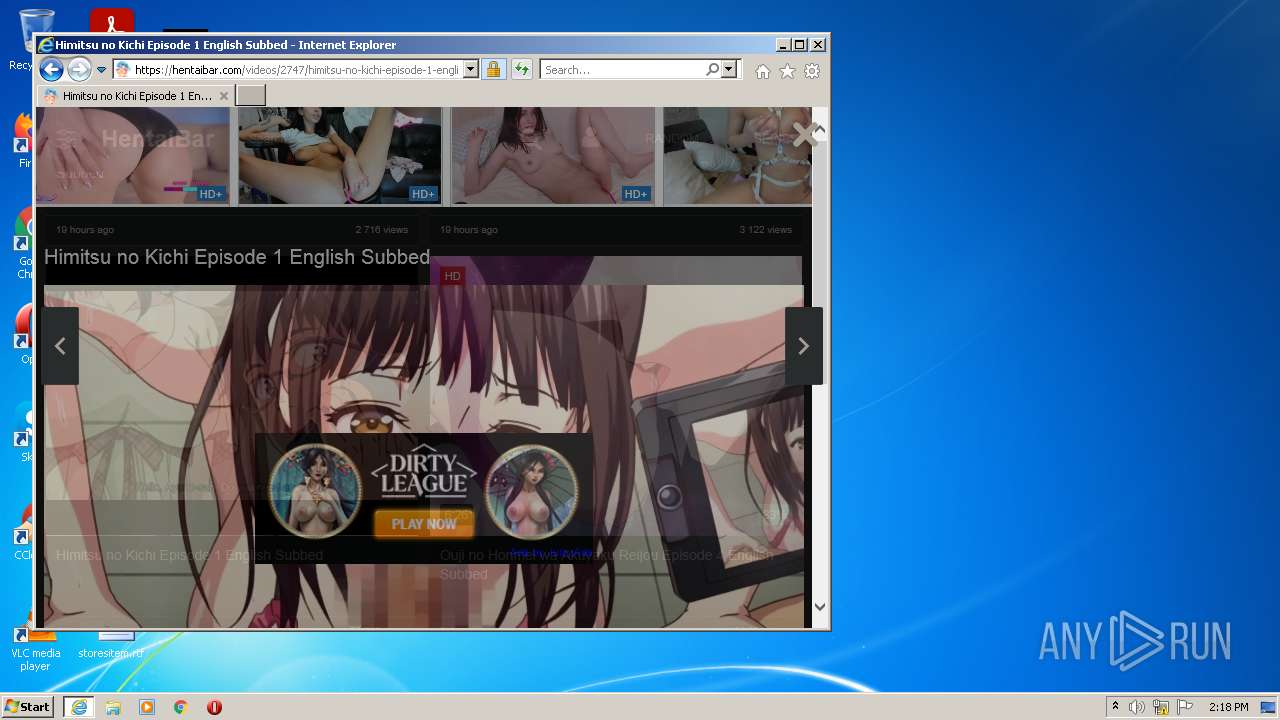Click the Show desktop strip
This screenshot has height=720, width=1280.
click(1269, 707)
